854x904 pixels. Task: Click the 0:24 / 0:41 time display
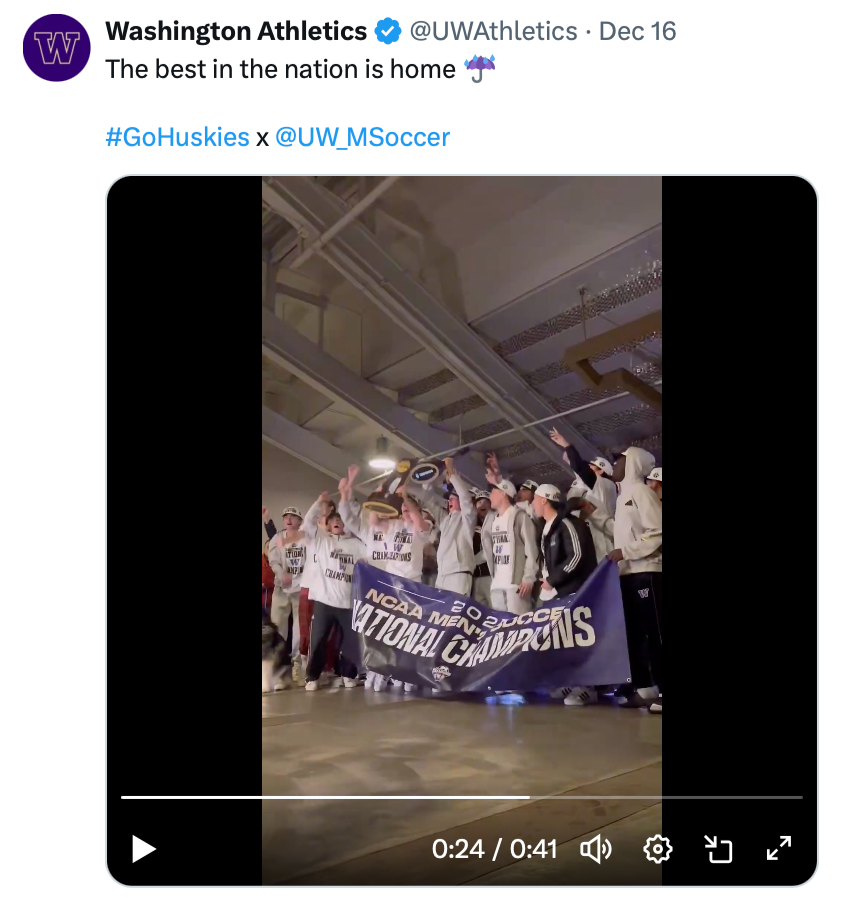click(494, 849)
